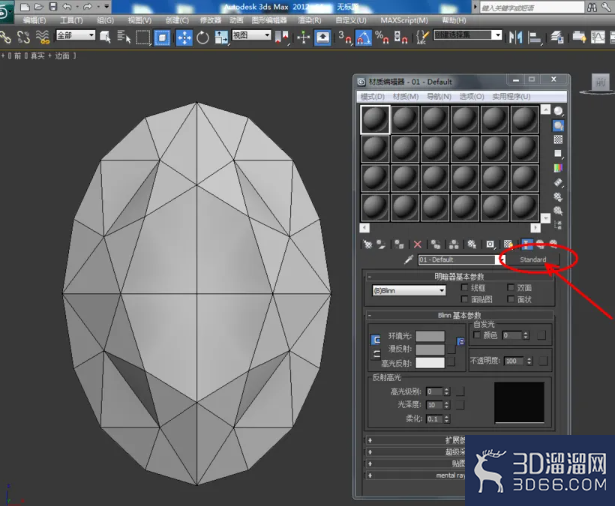Viewport: 615px width, 506px height.
Task: Open the (B)Blinn shader type dropdown
Action: (409, 291)
